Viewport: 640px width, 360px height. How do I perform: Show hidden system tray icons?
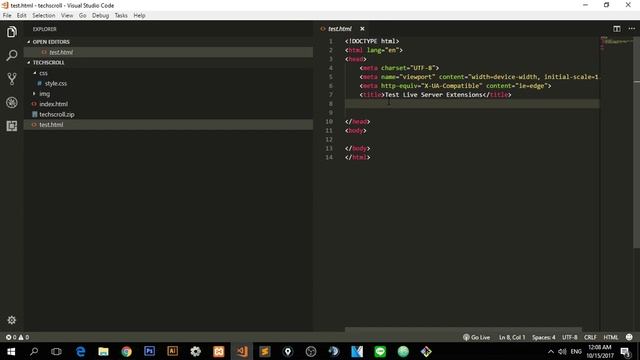551,351
